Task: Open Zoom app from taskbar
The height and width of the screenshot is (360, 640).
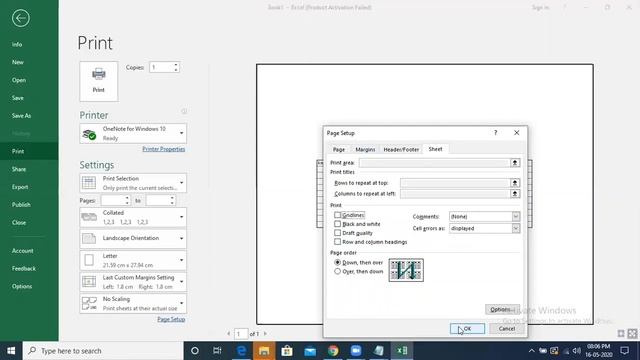Action: 356,351
